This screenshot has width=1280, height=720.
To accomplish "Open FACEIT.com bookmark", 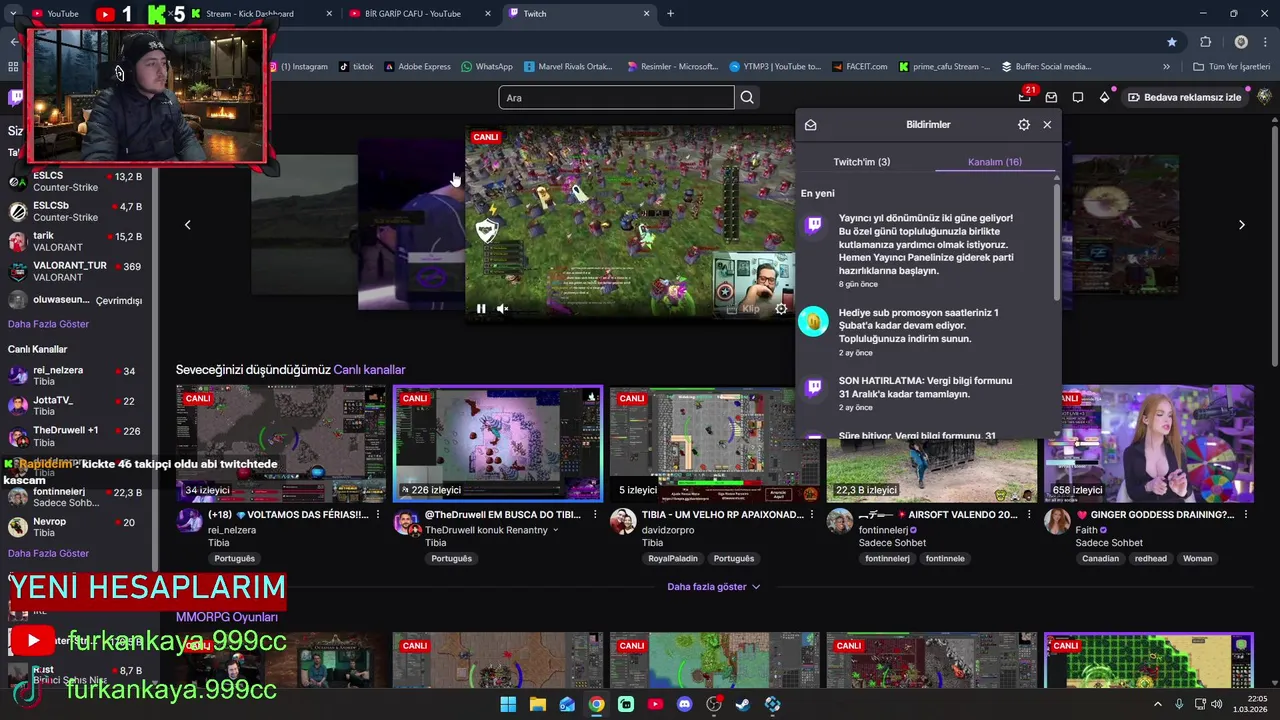I will (860, 67).
